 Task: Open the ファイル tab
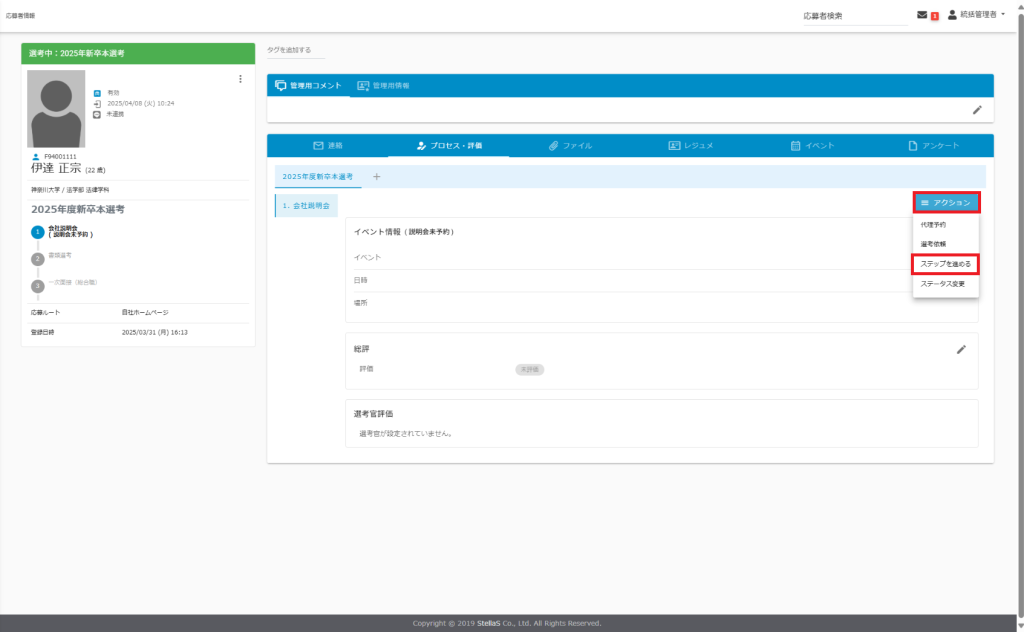tap(570, 146)
